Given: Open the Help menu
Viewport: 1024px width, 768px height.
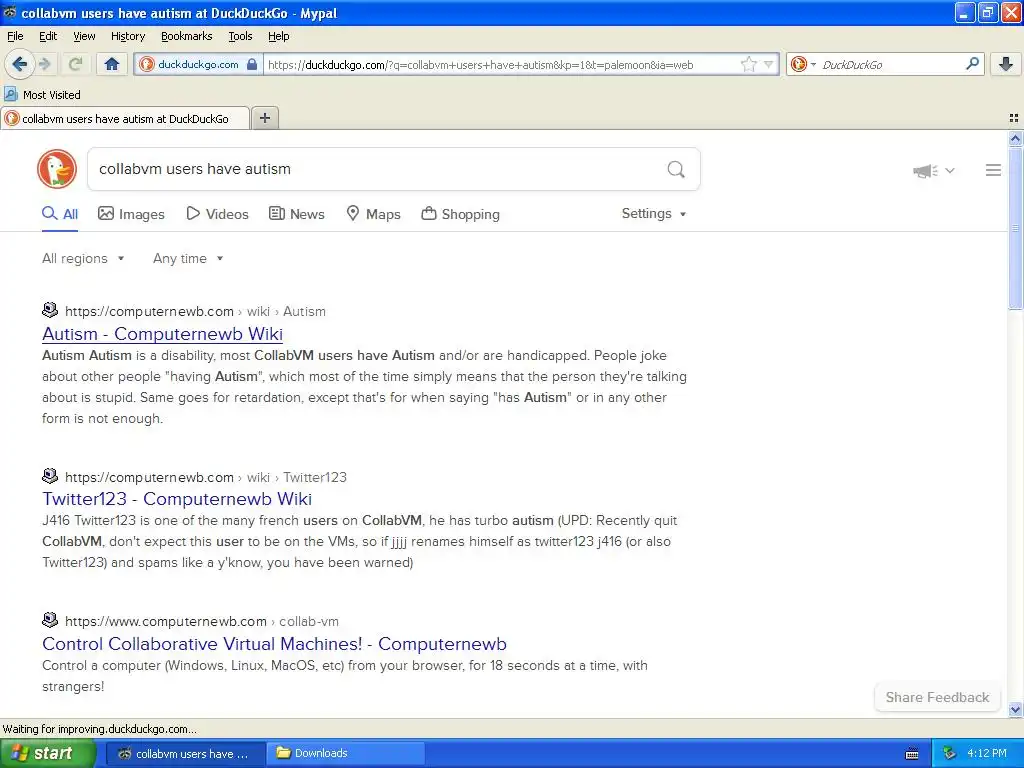Looking at the screenshot, I should click(x=279, y=37).
